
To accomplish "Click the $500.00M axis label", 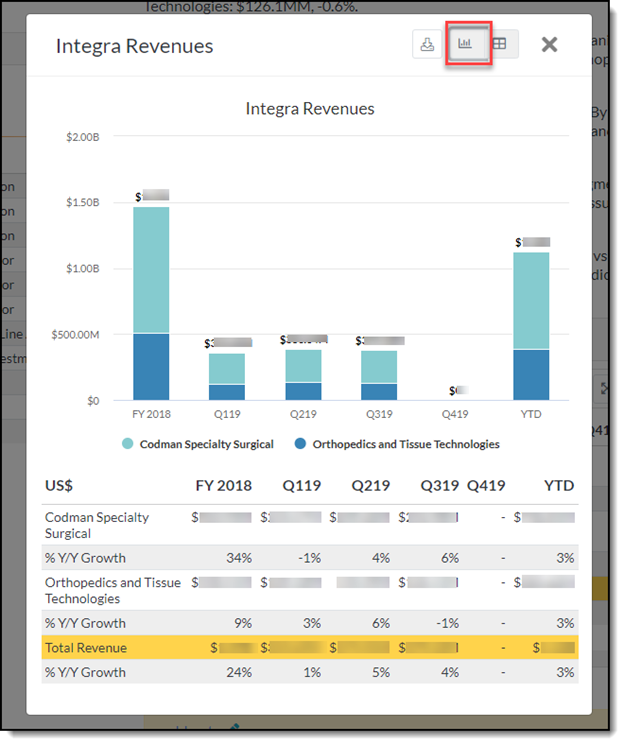I will click(76, 335).
